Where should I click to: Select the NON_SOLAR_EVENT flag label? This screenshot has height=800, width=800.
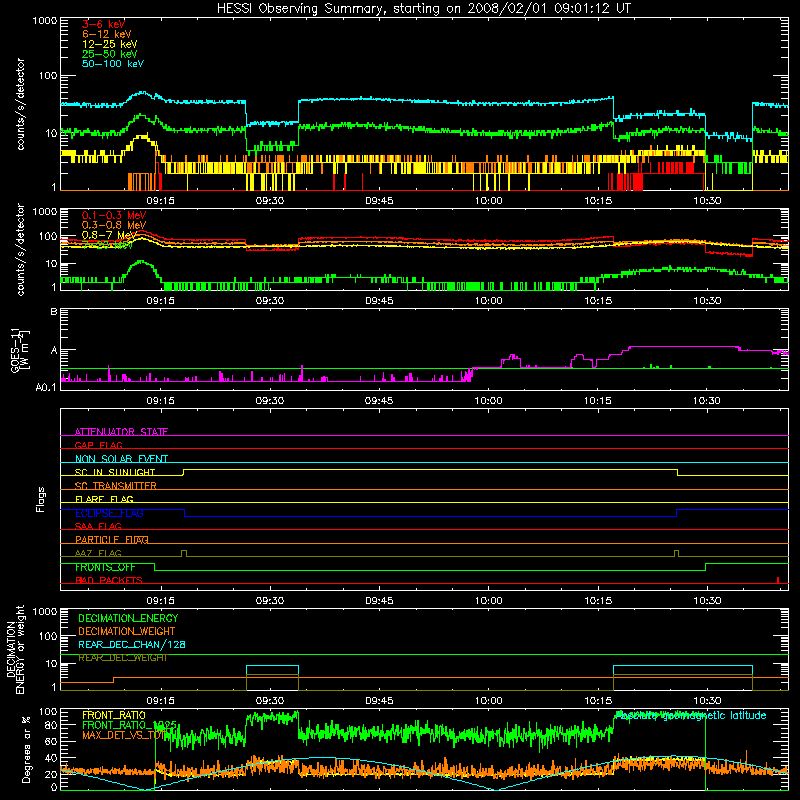[121, 459]
